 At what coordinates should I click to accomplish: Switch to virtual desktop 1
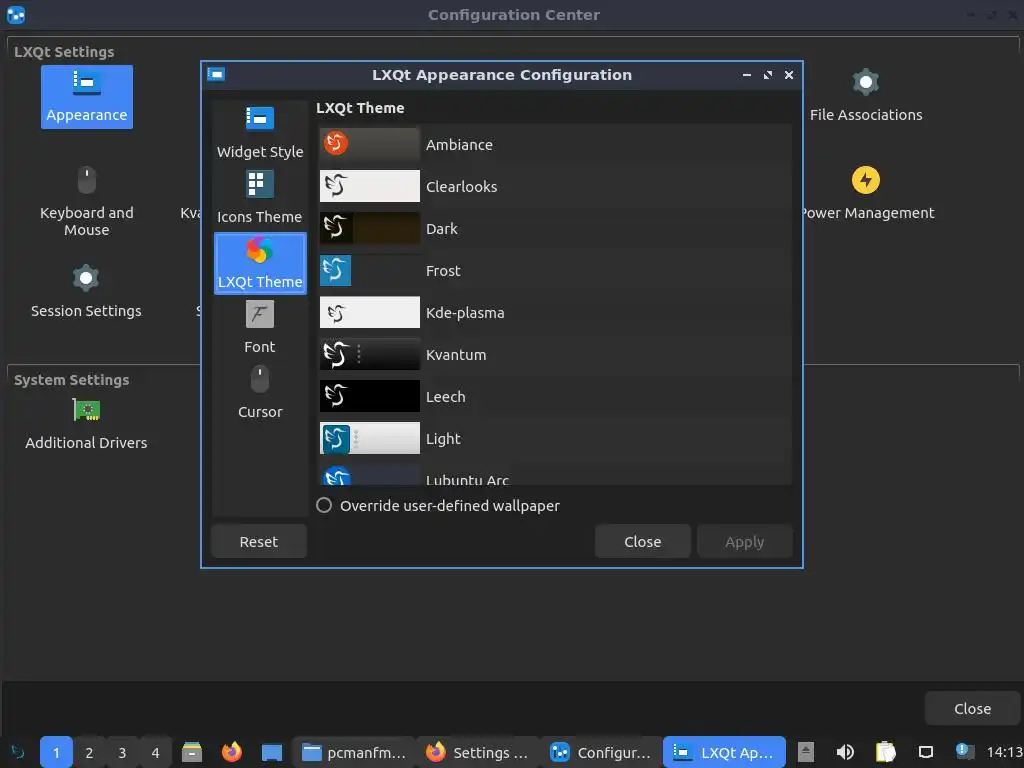pos(56,752)
